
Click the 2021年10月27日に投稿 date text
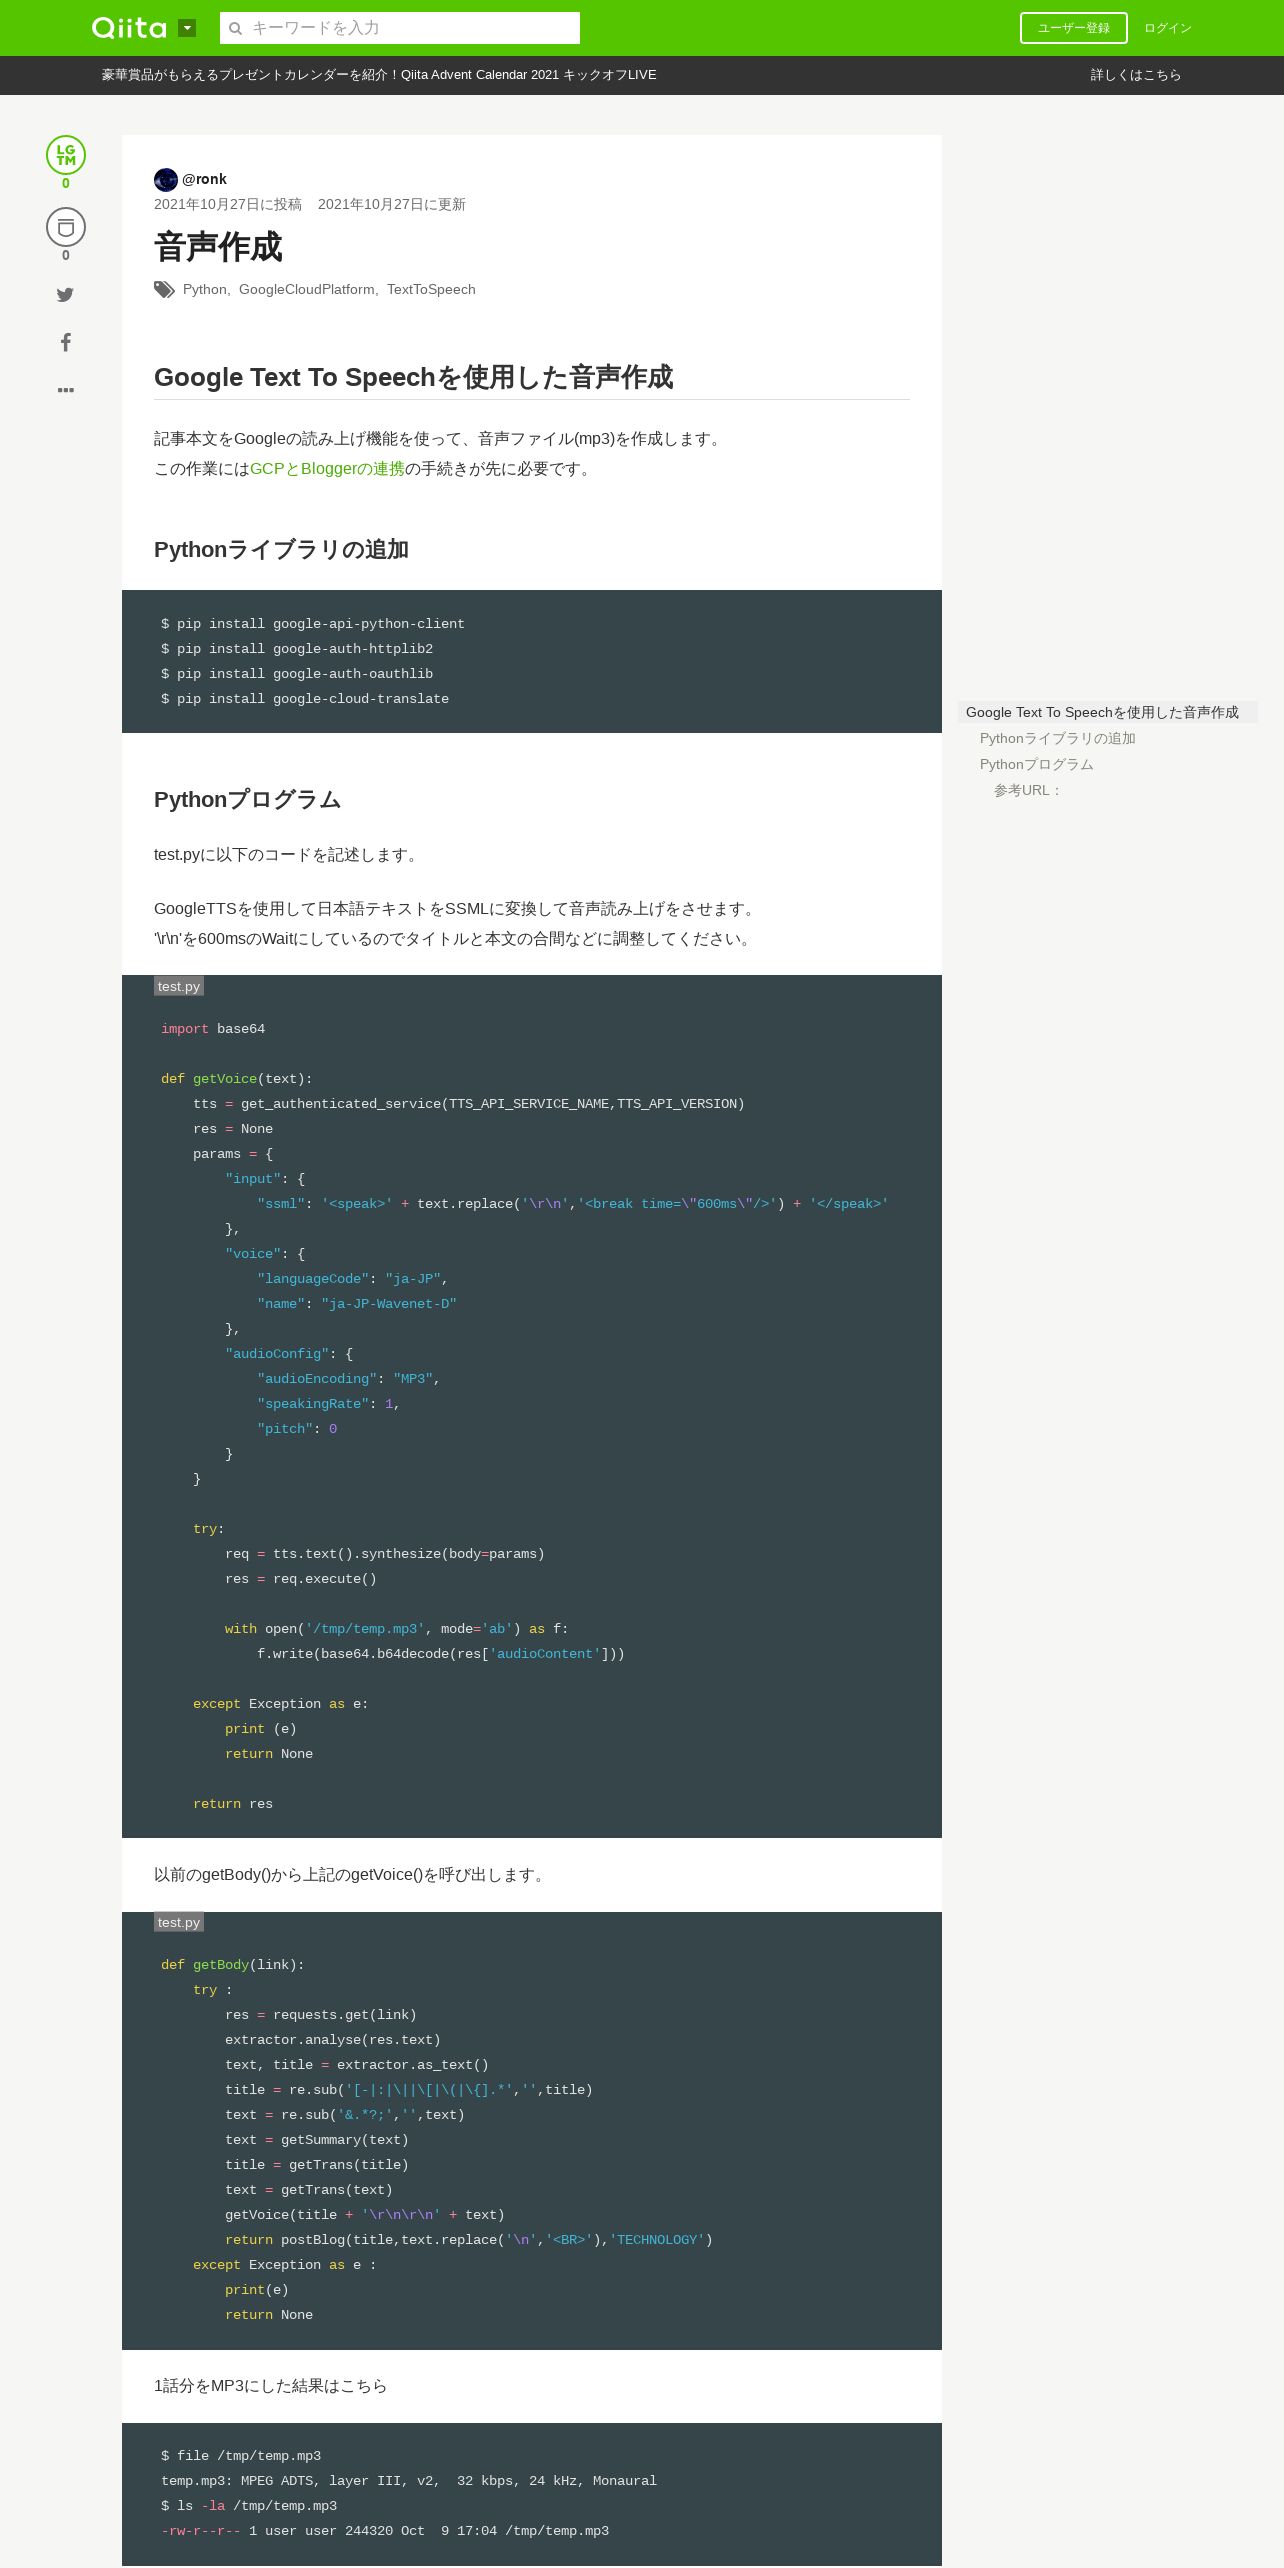228,204
